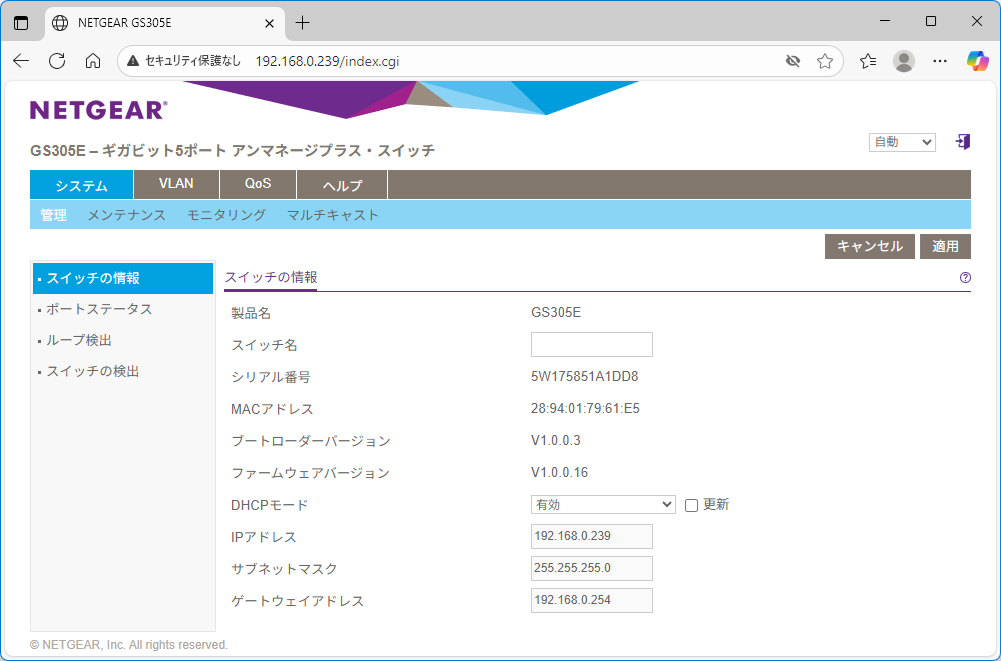Viewport: 1001px width, 661px height.
Task: Open the 自動 language dropdown
Action: pyautogui.click(x=901, y=142)
